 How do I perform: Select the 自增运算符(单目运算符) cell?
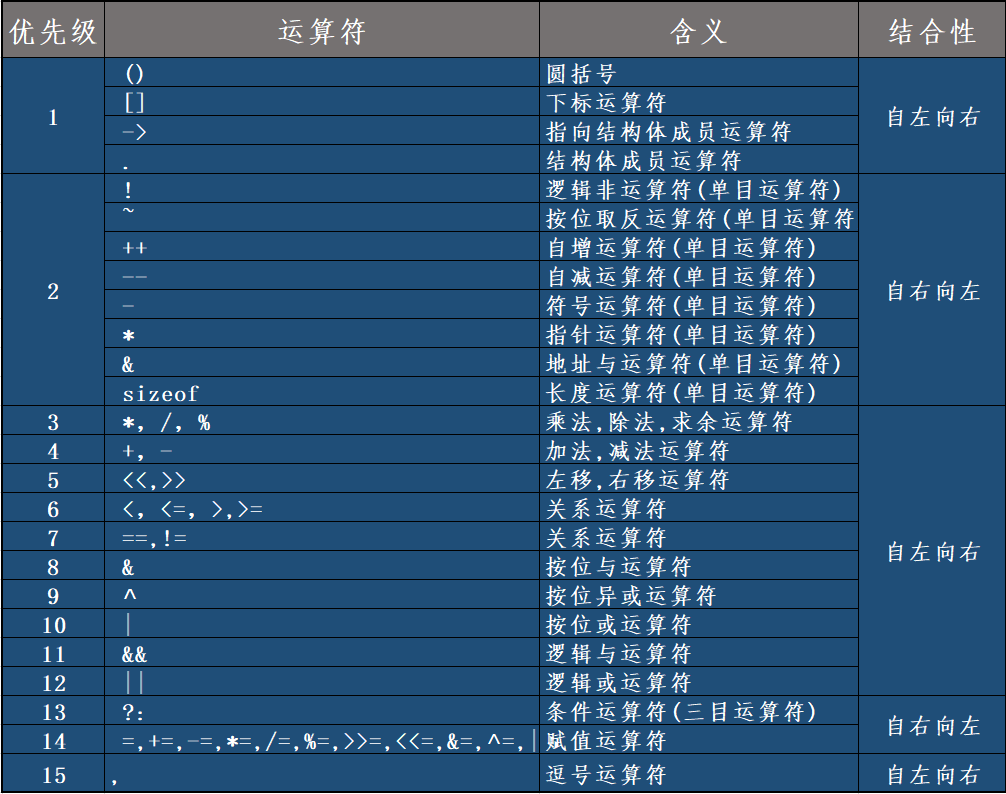pyautogui.click(x=699, y=246)
